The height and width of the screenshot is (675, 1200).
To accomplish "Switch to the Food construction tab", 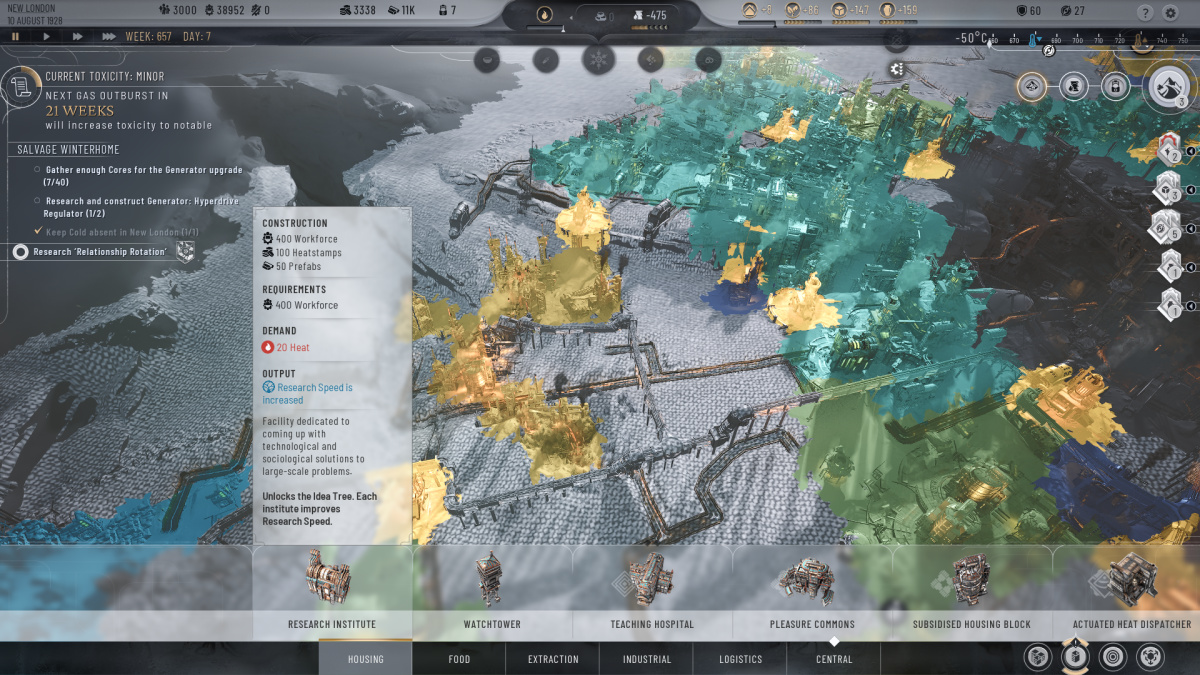I will click(x=459, y=658).
